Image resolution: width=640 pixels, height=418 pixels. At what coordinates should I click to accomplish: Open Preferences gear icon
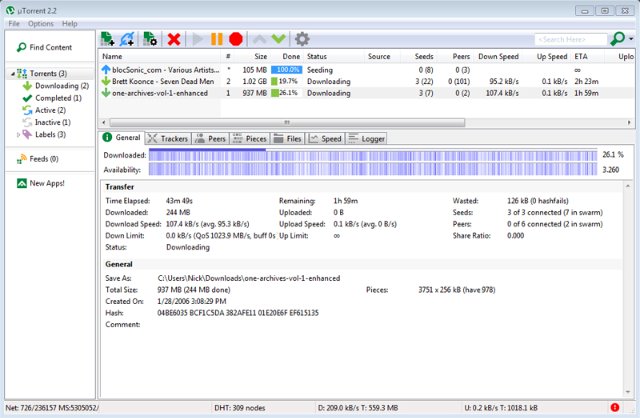[x=302, y=39]
